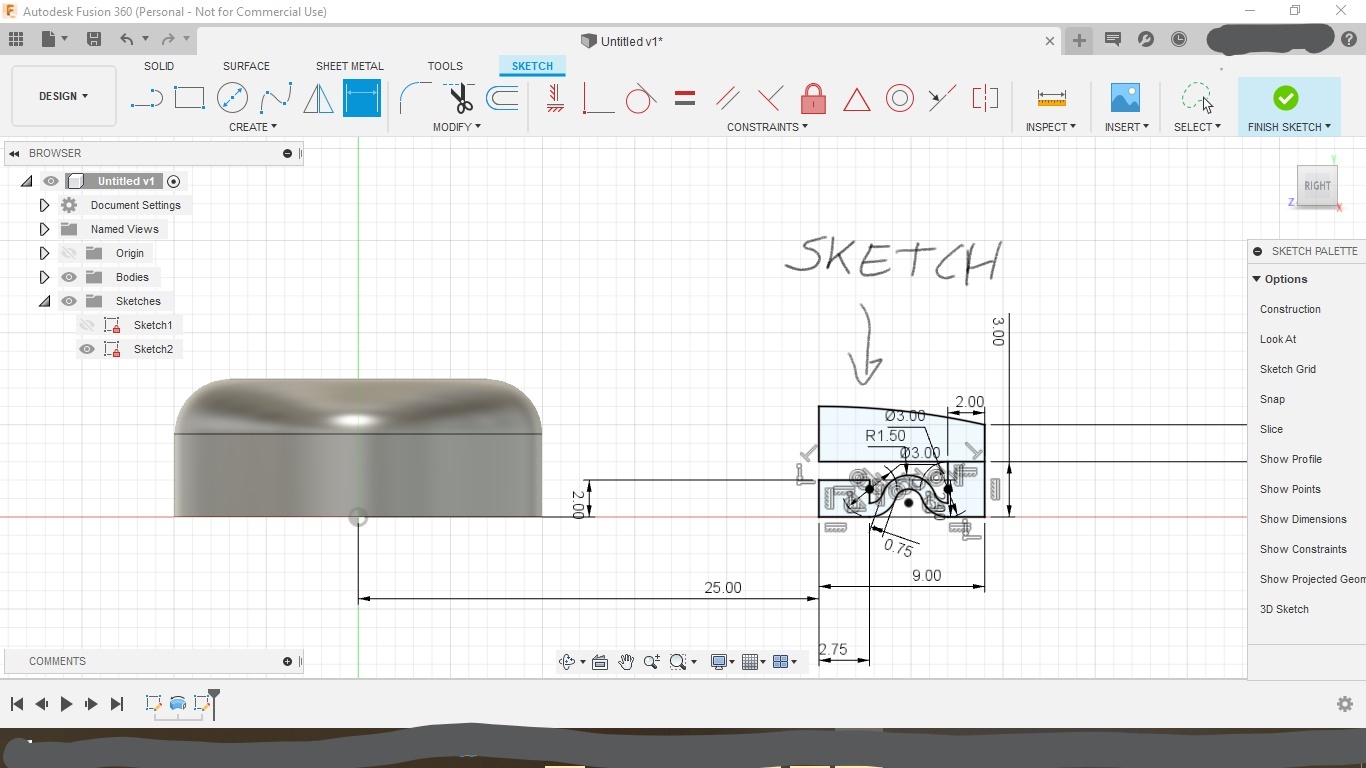Collapse the Sketches folder in browser
The image size is (1366, 768).
44,301
